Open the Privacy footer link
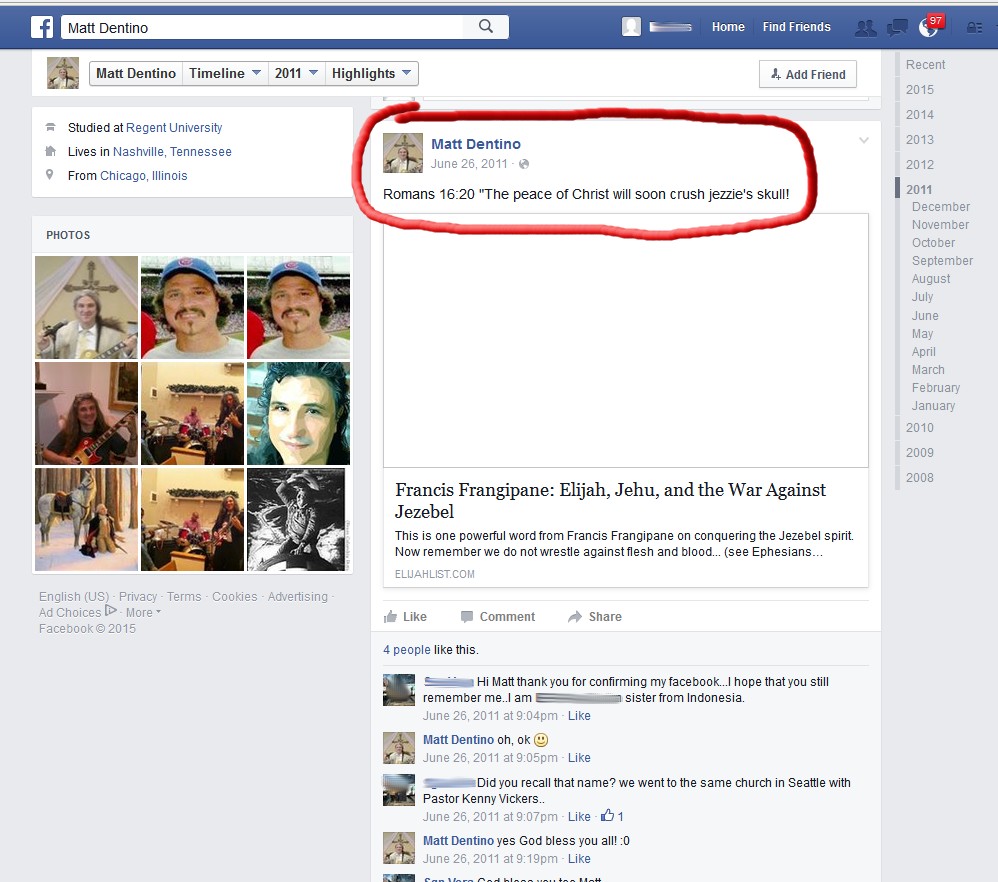This screenshot has height=882, width=998. 137,596
